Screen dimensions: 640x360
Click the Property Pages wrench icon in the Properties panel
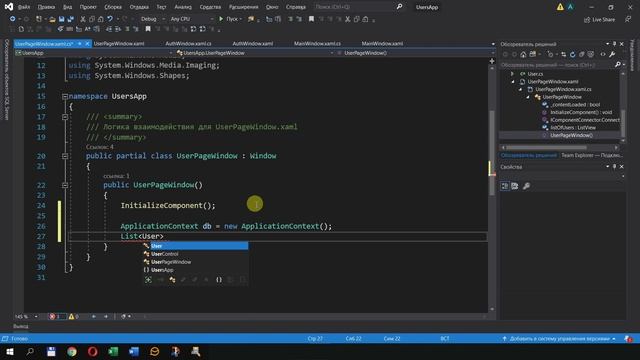click(x=527, y=186)
